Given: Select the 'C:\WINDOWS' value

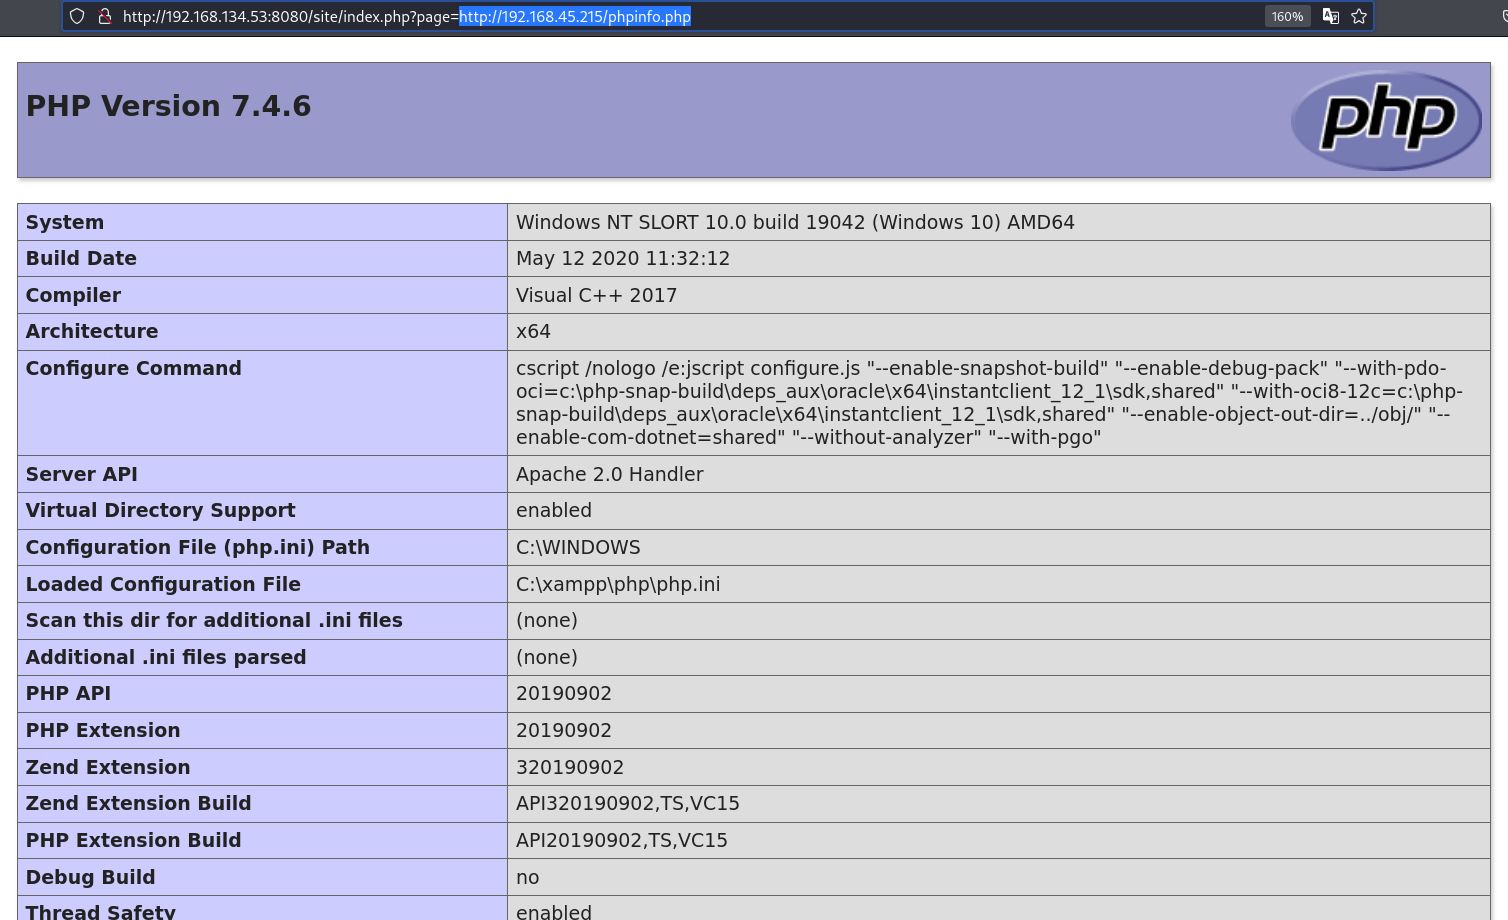Looking at the screenshot, I should coord(578,547).
